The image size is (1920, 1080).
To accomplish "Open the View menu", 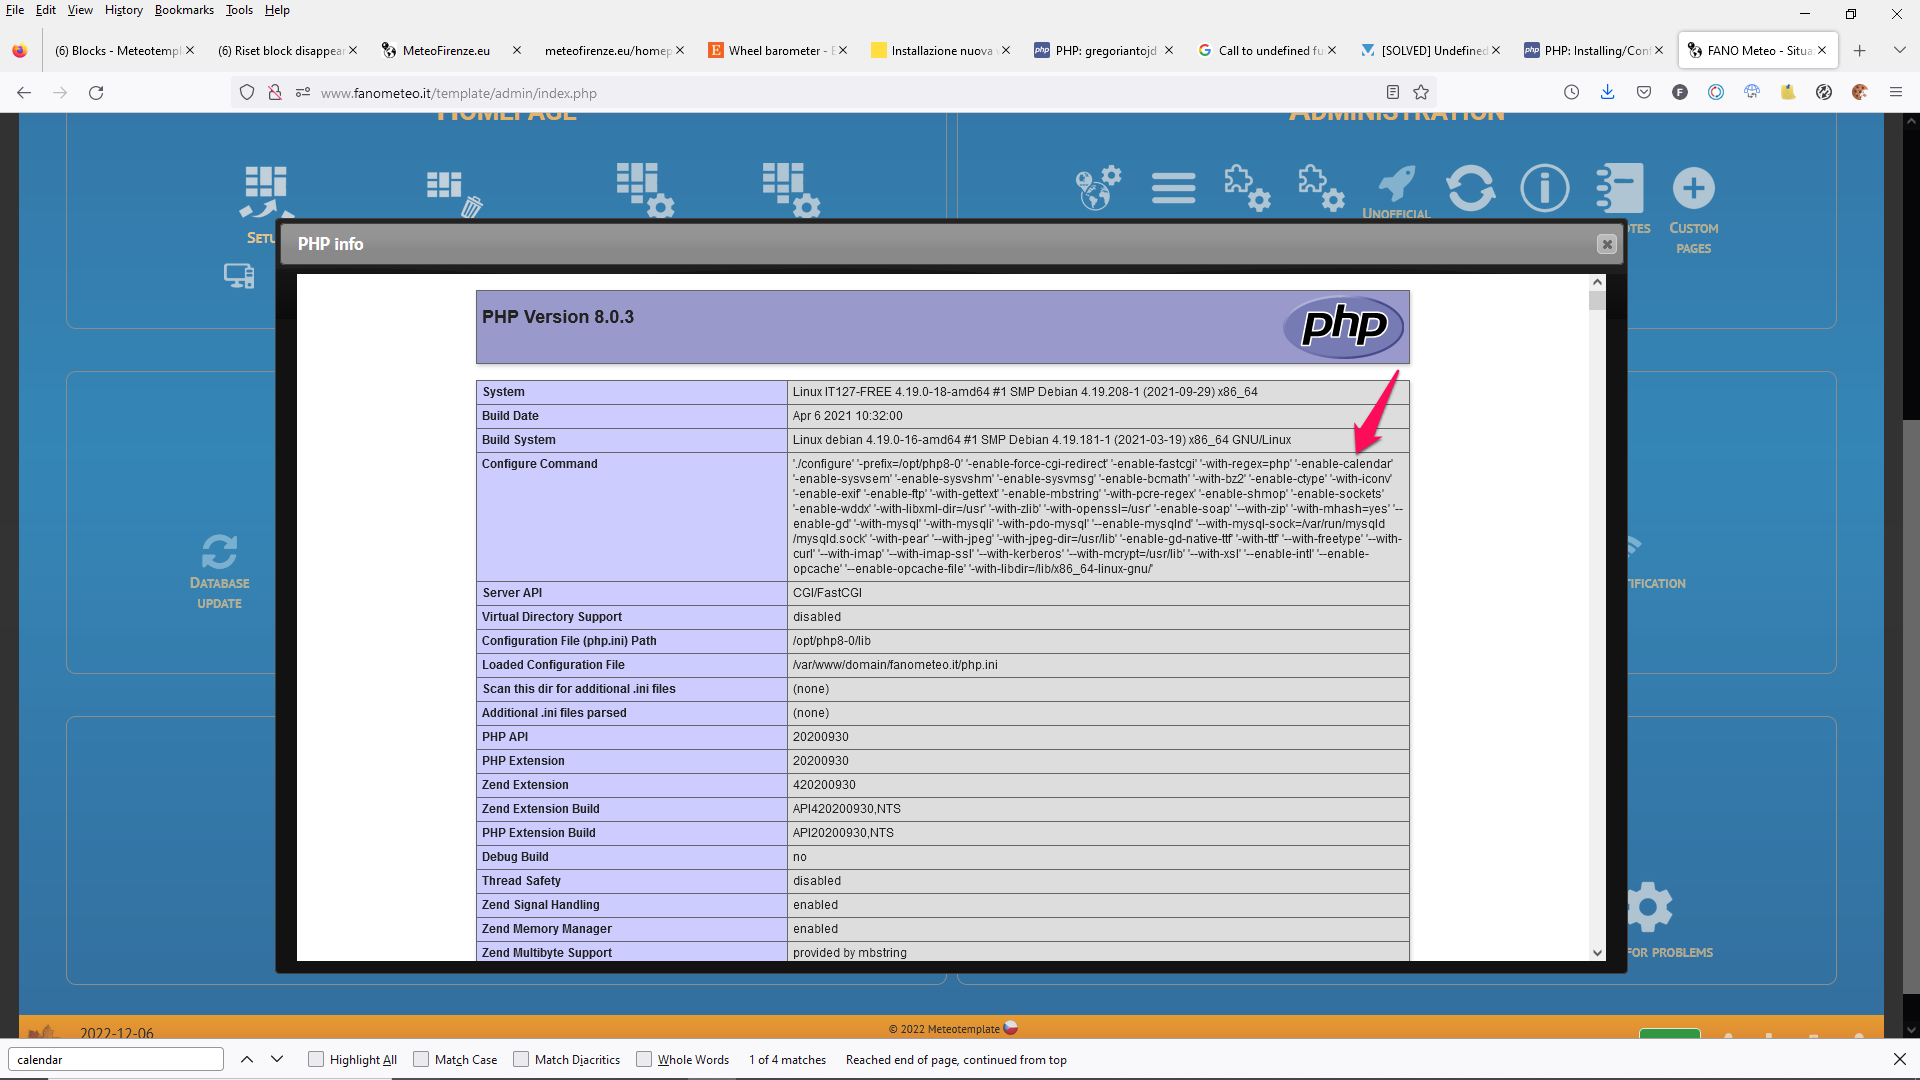I will click(80, 10).
